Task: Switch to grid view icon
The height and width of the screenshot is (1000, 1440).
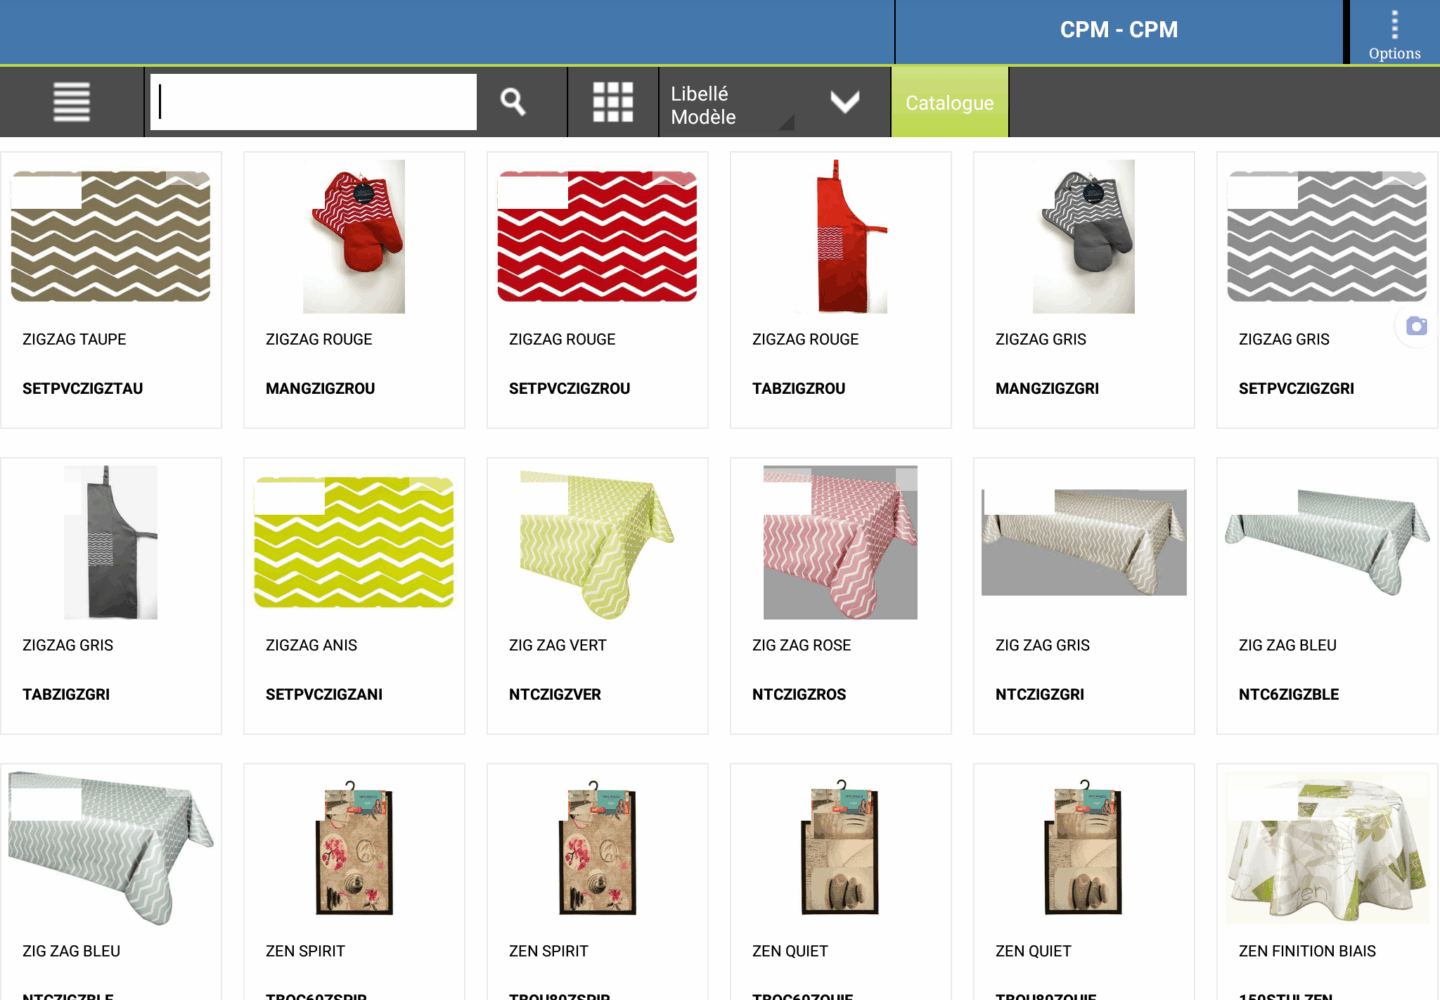Action: pyautogui.click(x=613, y=102)
